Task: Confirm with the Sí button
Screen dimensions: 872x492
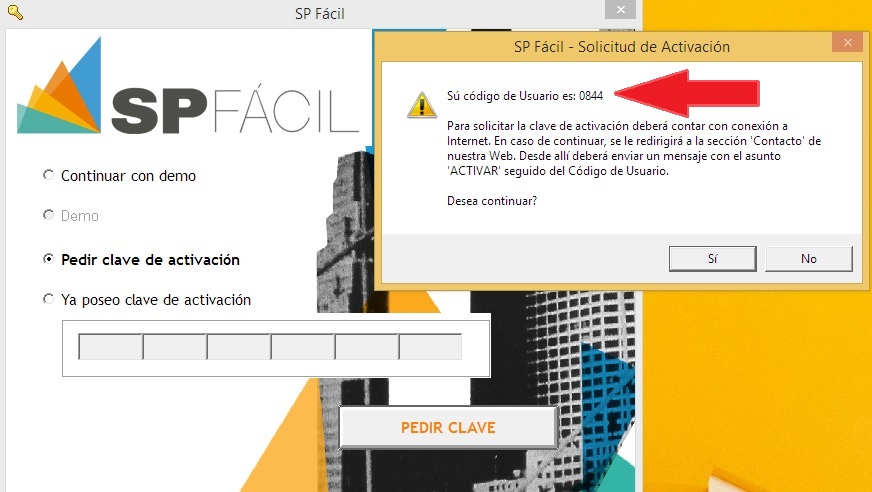Action: 712,259
